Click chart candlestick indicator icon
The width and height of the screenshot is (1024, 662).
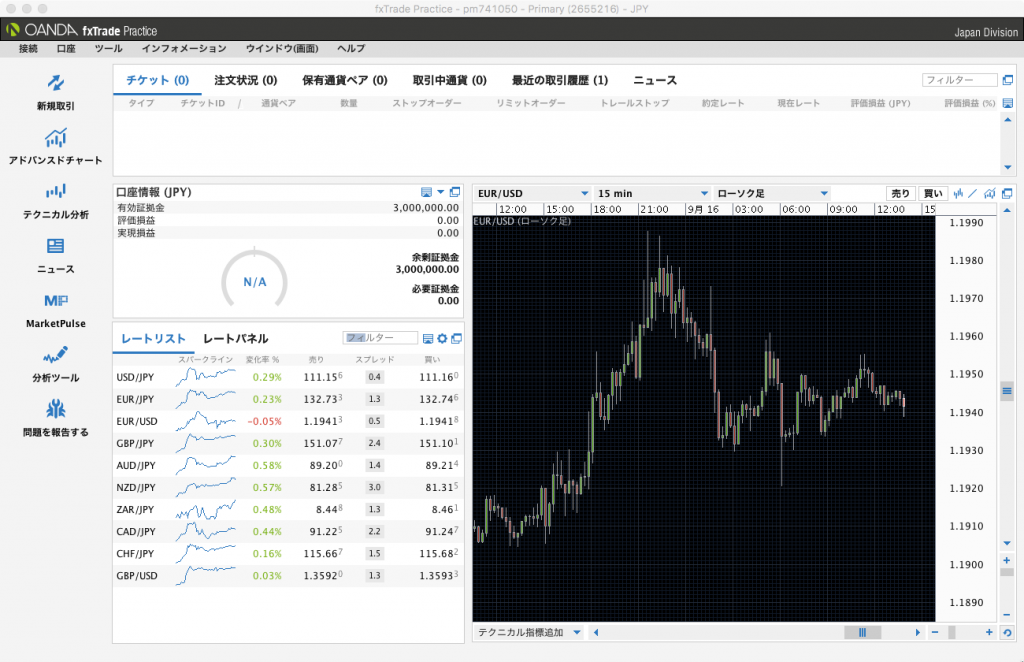pos(958,193)
